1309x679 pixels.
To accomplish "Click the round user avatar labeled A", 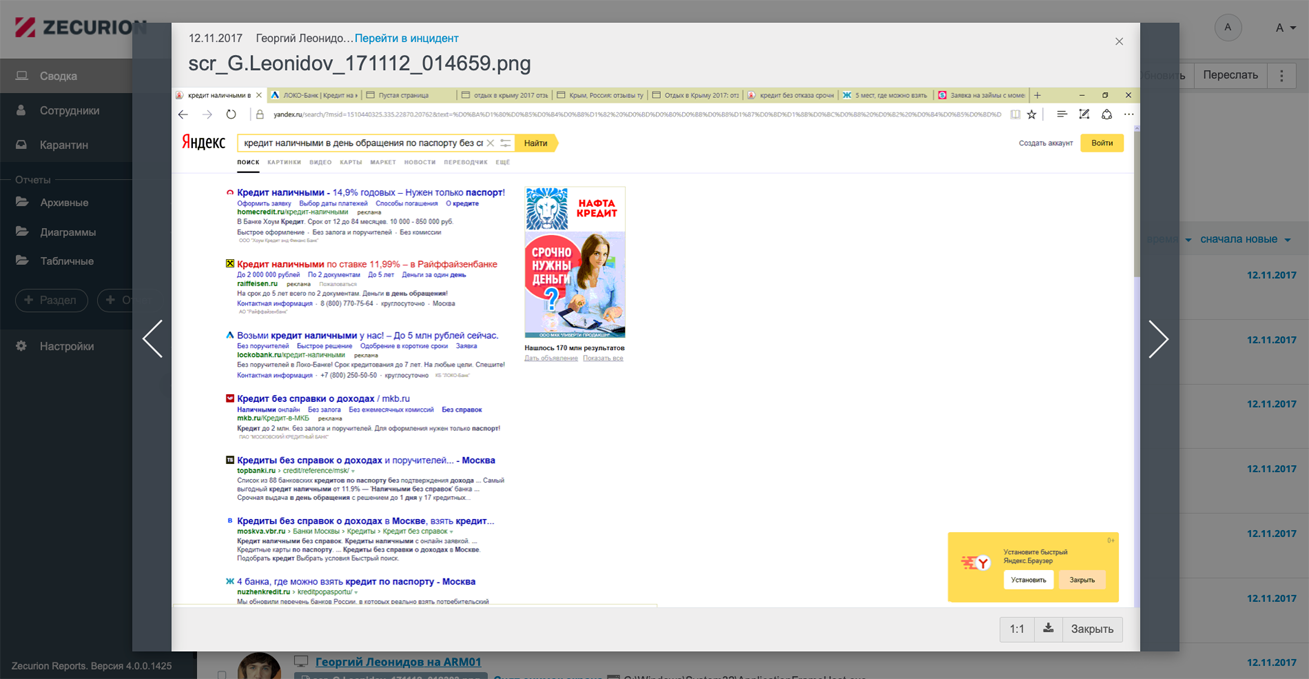I will (x=1228, y=27).
